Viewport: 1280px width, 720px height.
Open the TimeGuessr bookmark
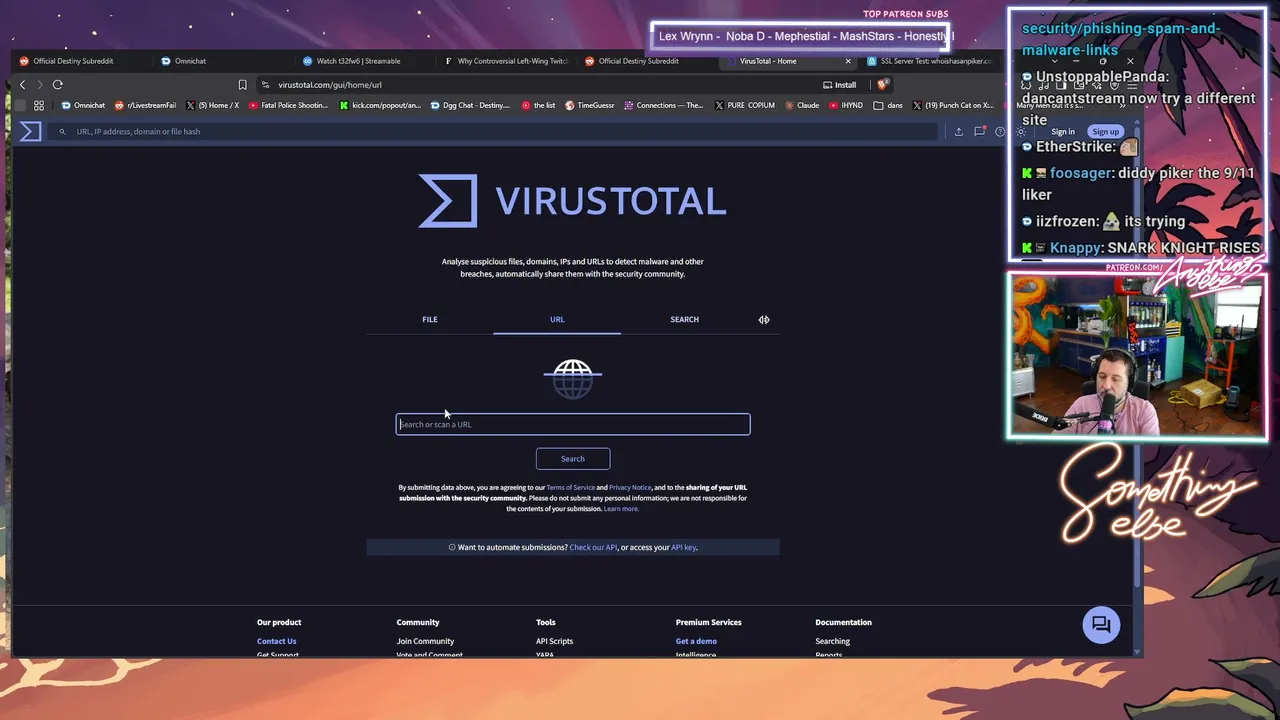click(x=590, y=105)
